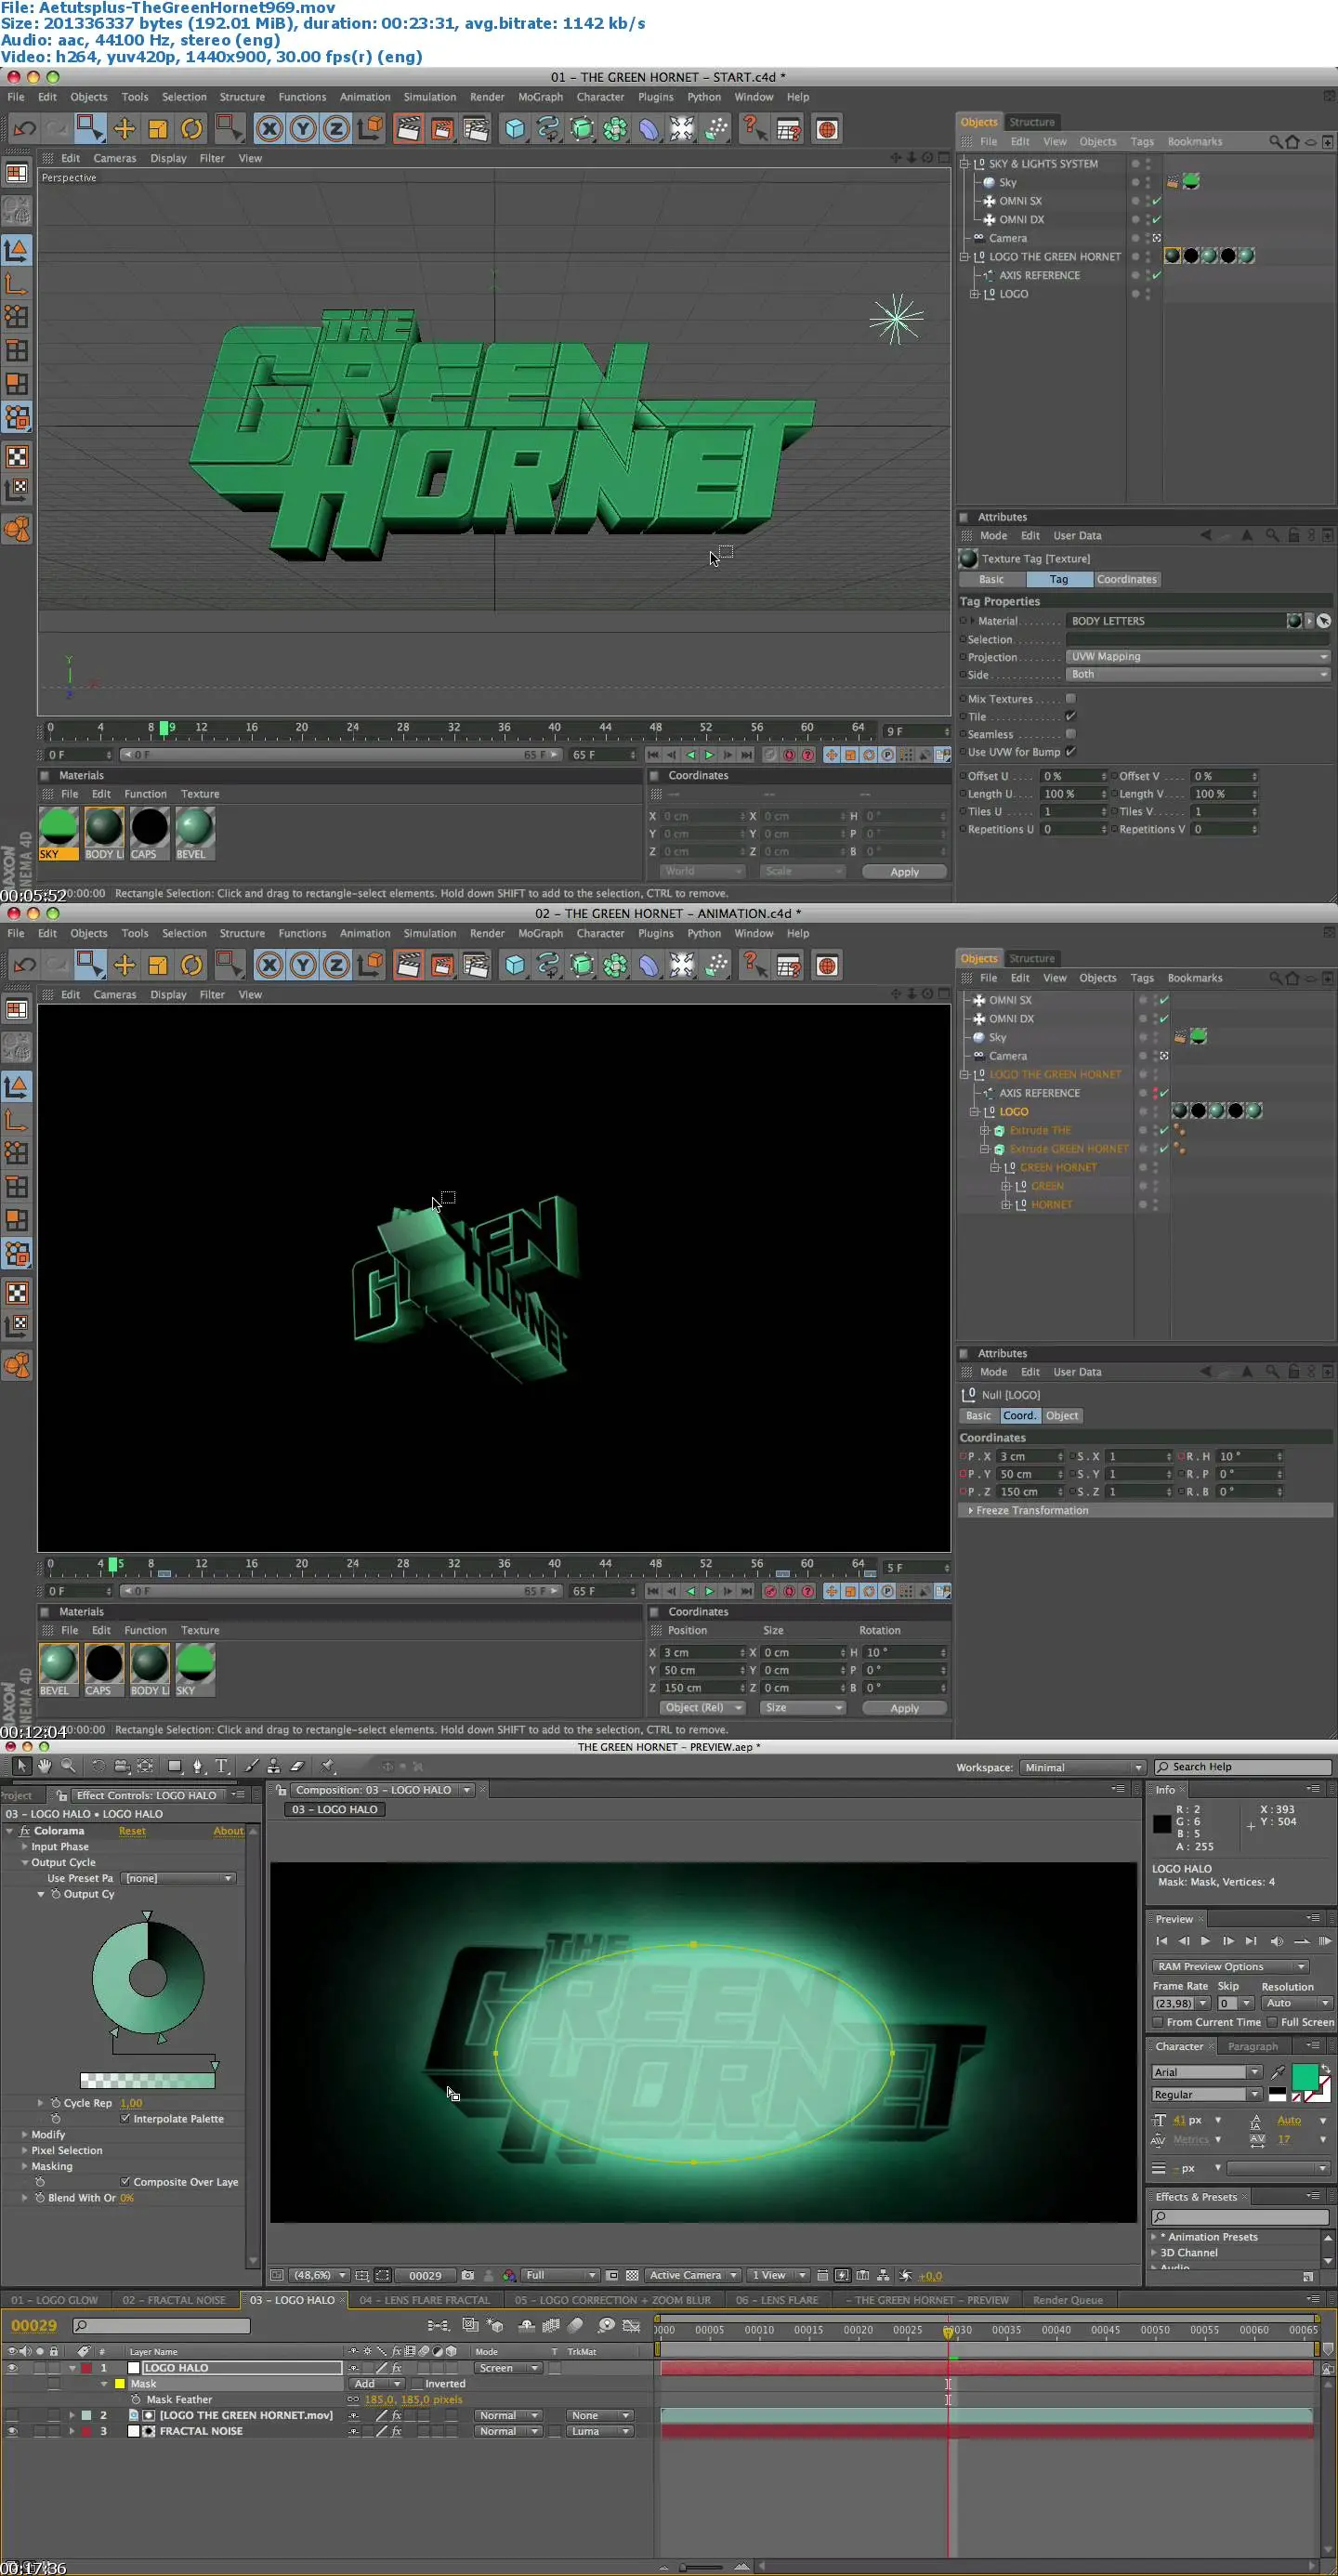Enable From Current Time checkbox
Screen dimensions: 1338x2576
[1158, 2022]
